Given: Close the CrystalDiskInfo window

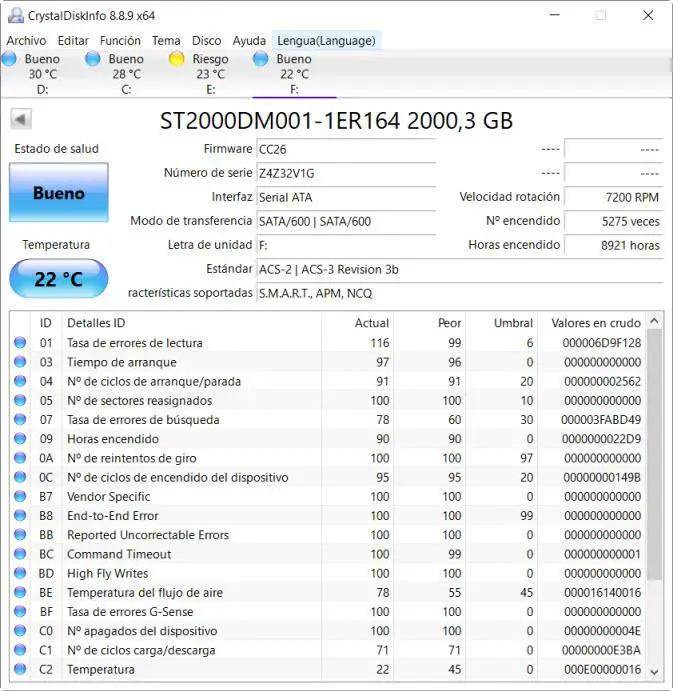Looking at the screenshot, I should point(648,15).
